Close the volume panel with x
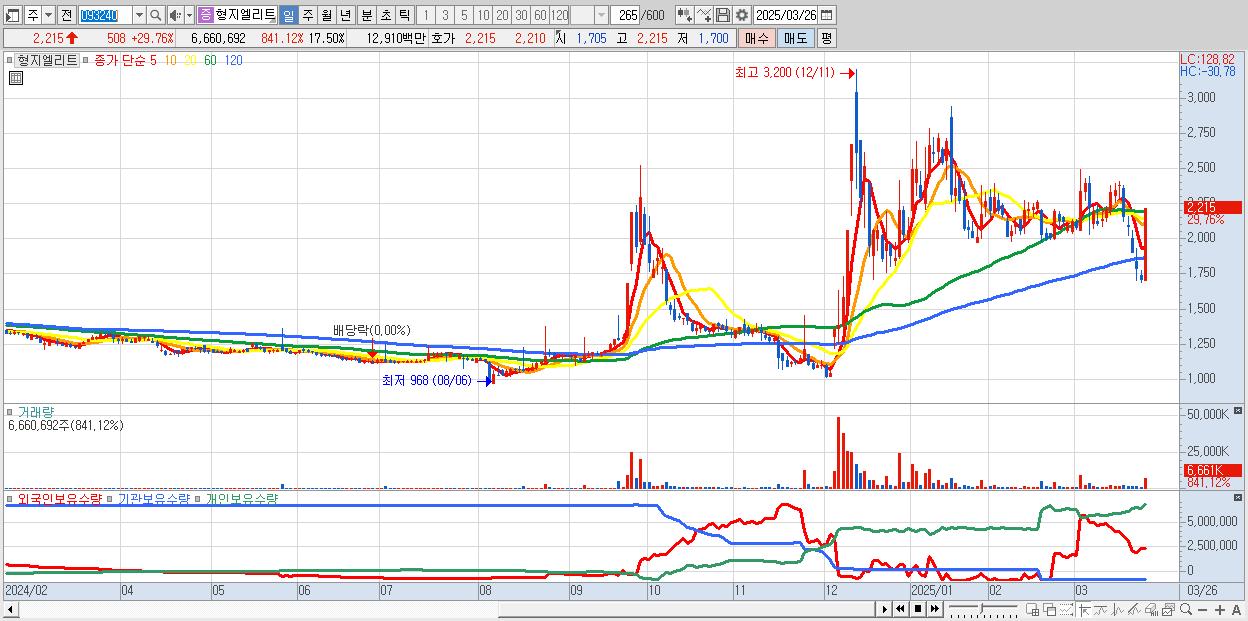Screen dimensions: 1248x621 point(1239,411)
